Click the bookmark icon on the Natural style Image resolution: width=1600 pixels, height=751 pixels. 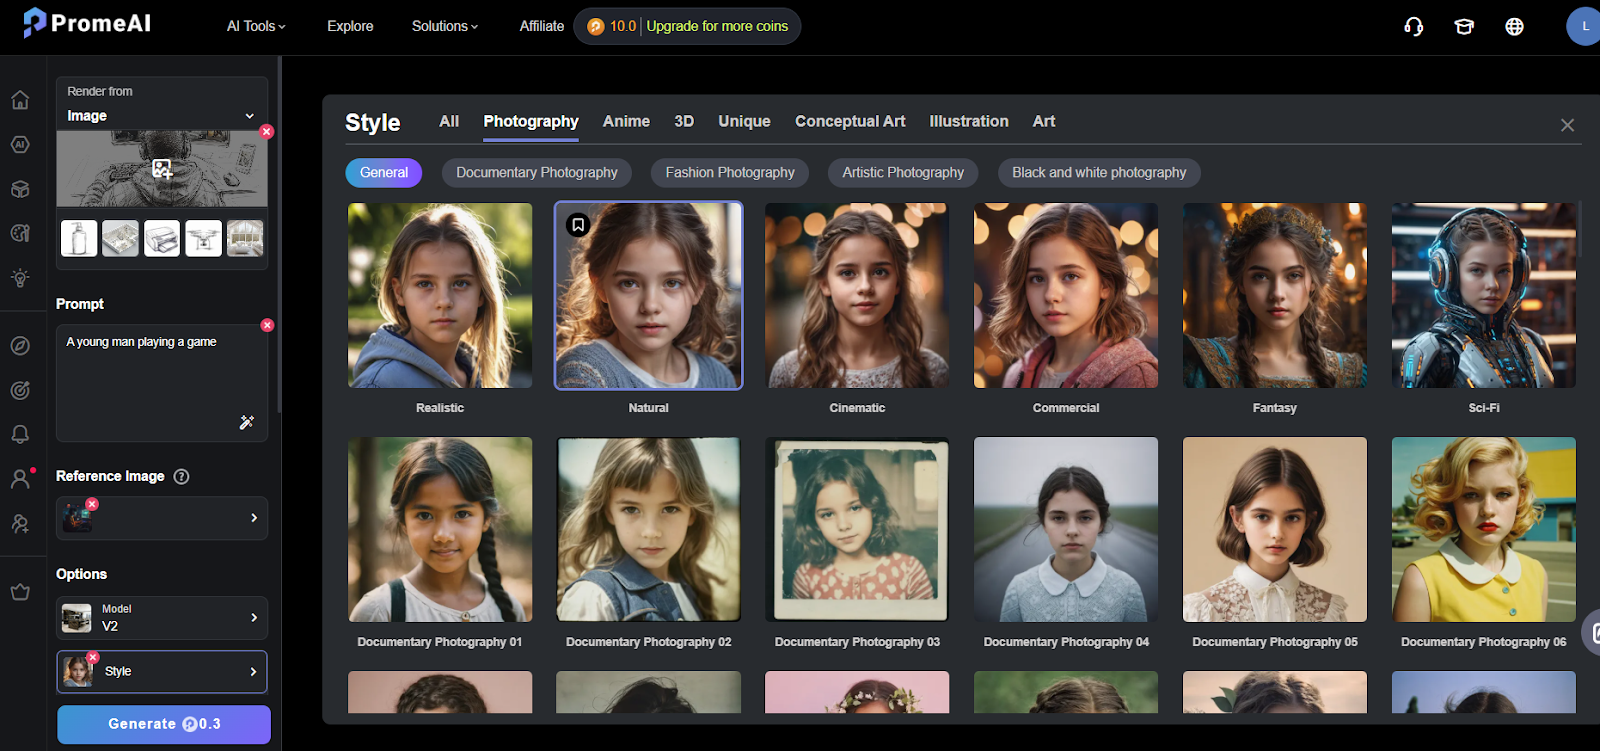tap(578, 225)
